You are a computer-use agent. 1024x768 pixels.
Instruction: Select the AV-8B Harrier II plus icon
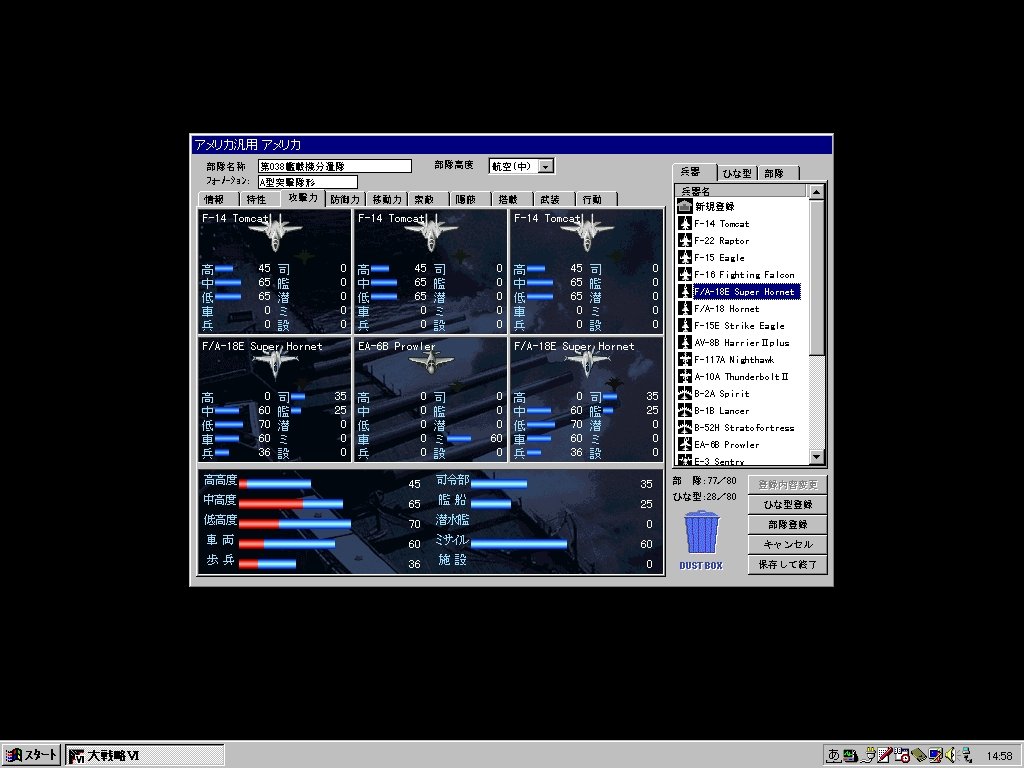[x=684, y=342]
